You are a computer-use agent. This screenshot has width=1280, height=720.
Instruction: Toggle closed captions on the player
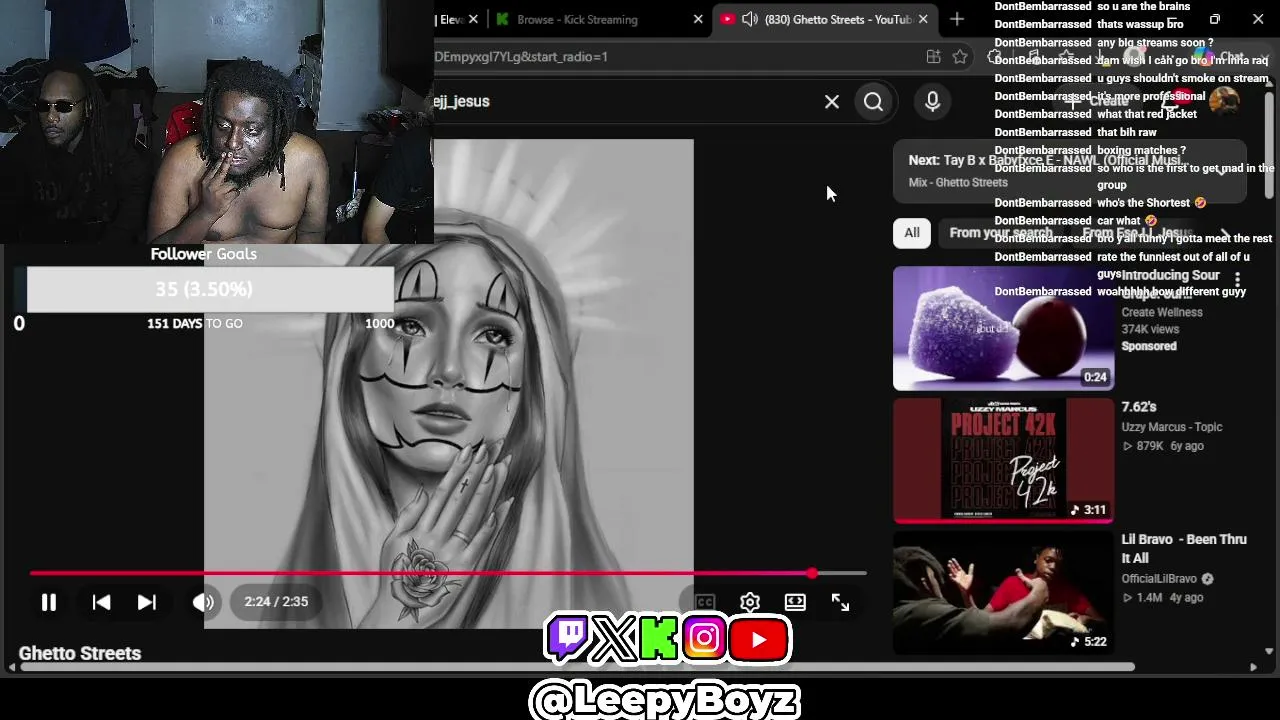pos(705,602)
